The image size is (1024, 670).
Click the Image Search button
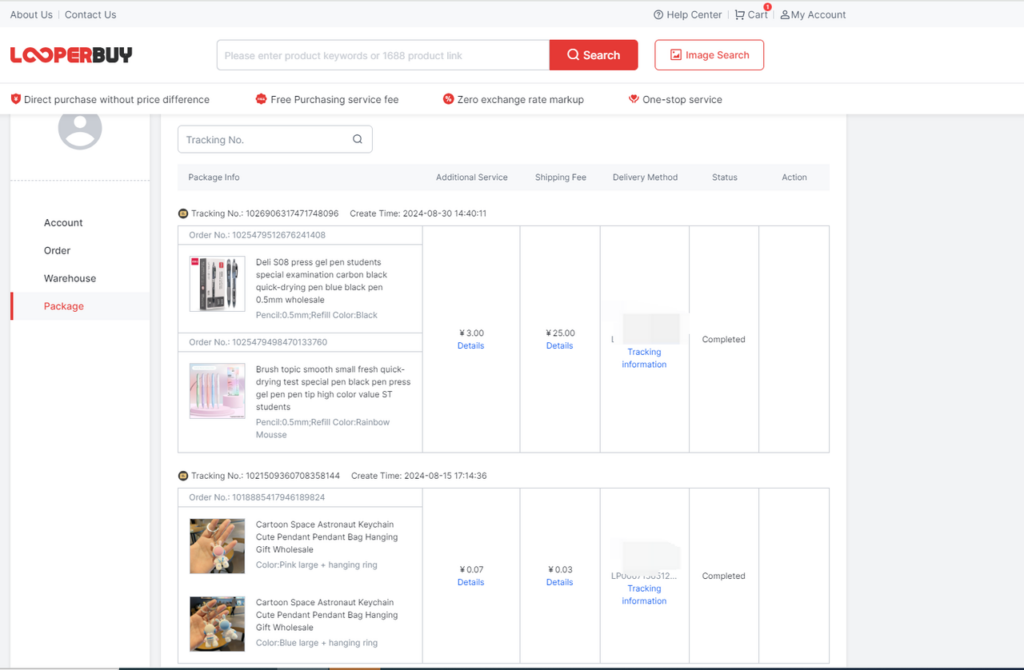click(x=709, y=55)
